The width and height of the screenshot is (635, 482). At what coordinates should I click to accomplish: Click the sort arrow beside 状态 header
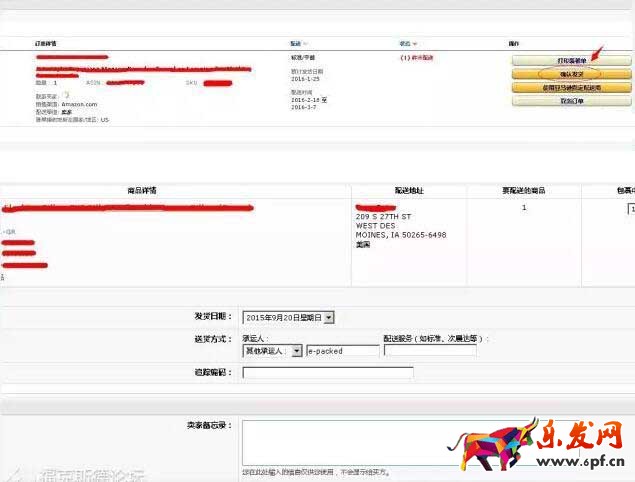tap(414, 44)
